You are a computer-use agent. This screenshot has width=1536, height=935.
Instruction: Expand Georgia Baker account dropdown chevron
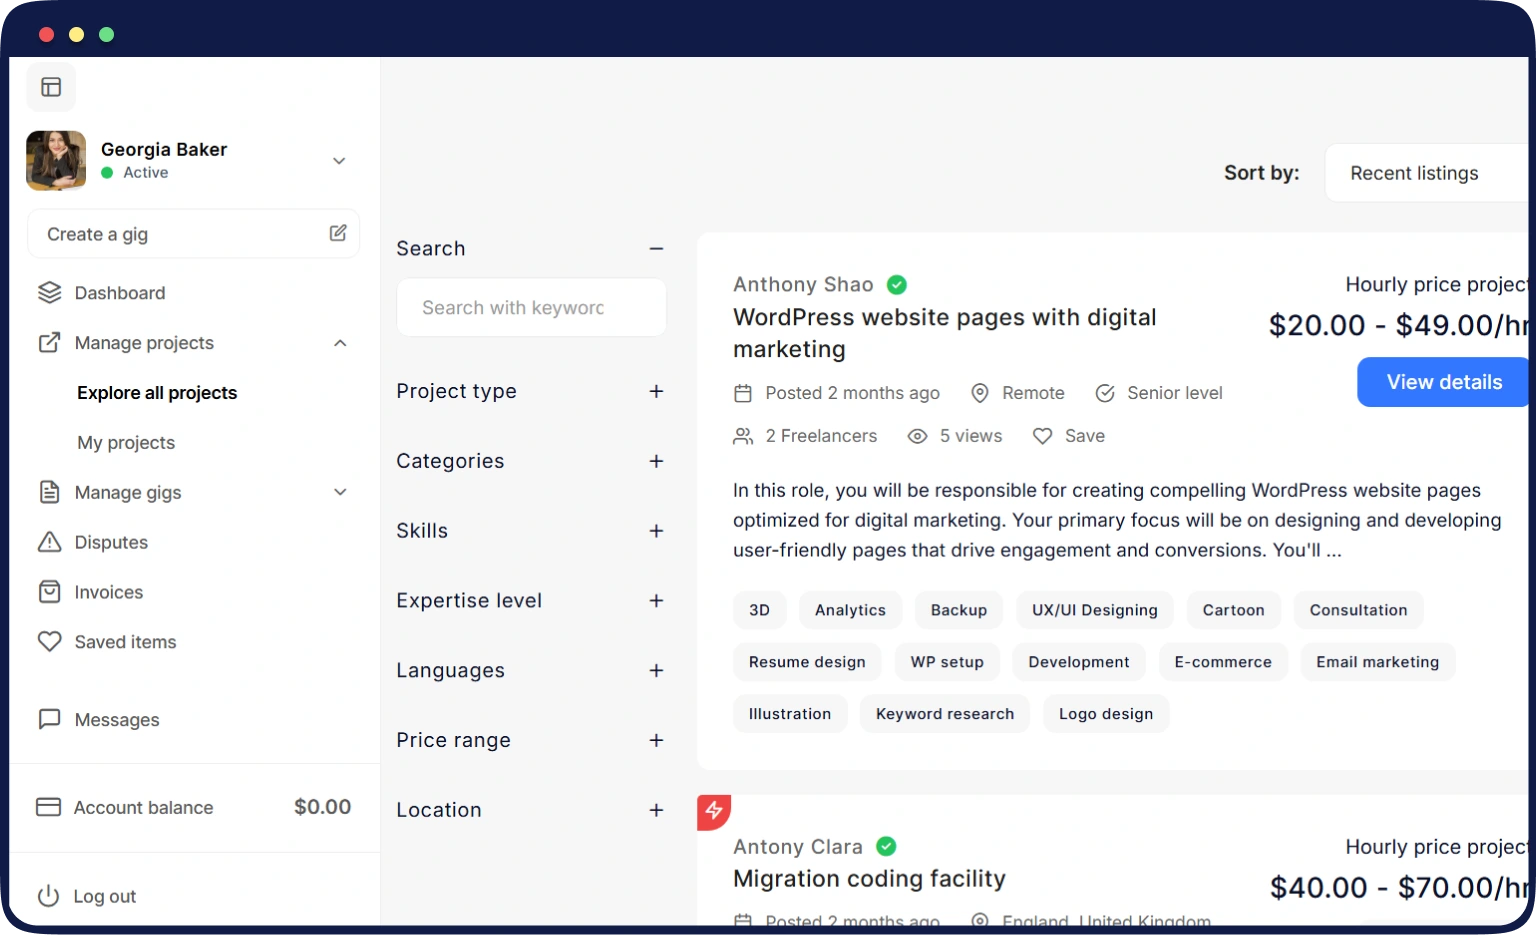point(339,161)
